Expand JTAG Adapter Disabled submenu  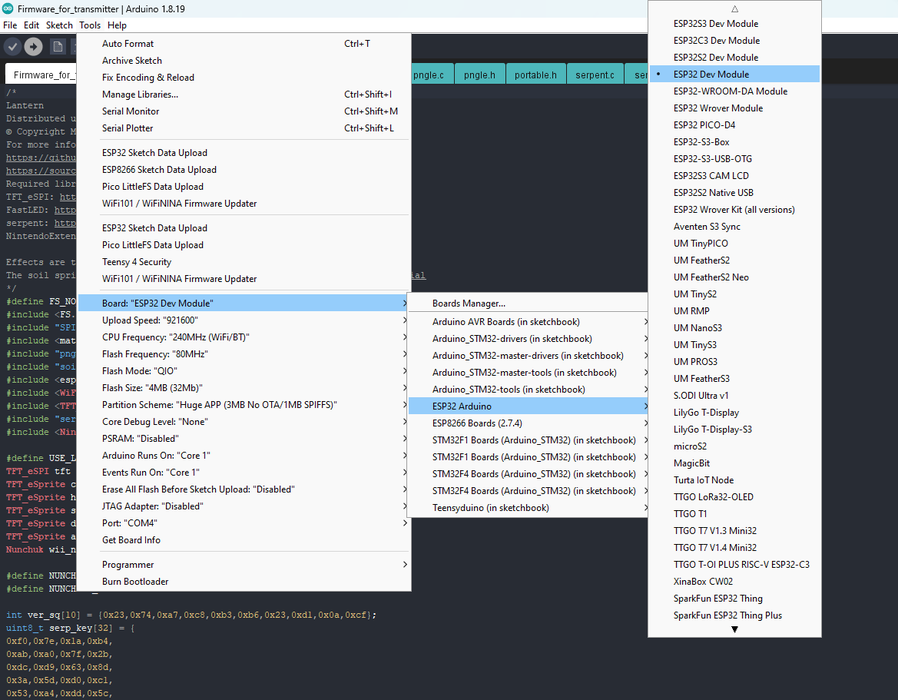point(244,506)
